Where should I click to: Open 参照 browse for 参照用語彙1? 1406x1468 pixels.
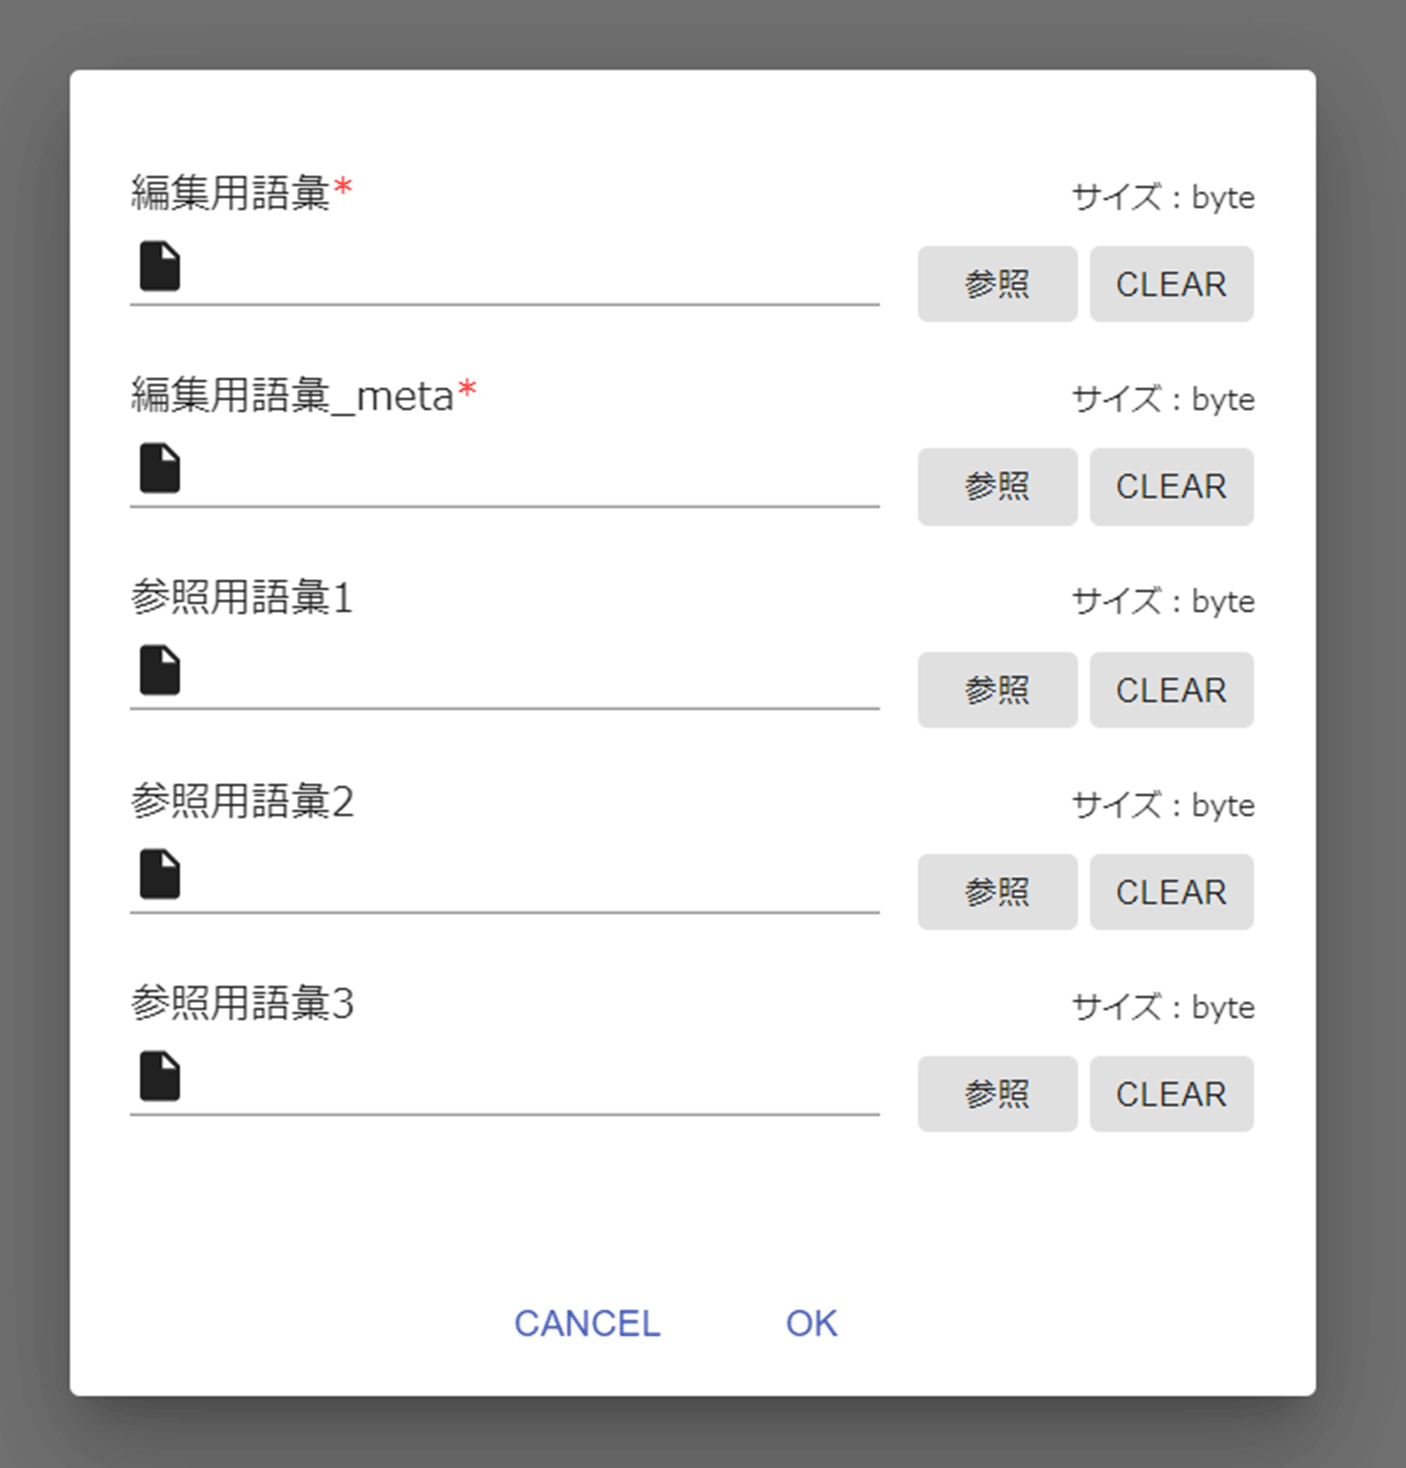click(997, 690)
